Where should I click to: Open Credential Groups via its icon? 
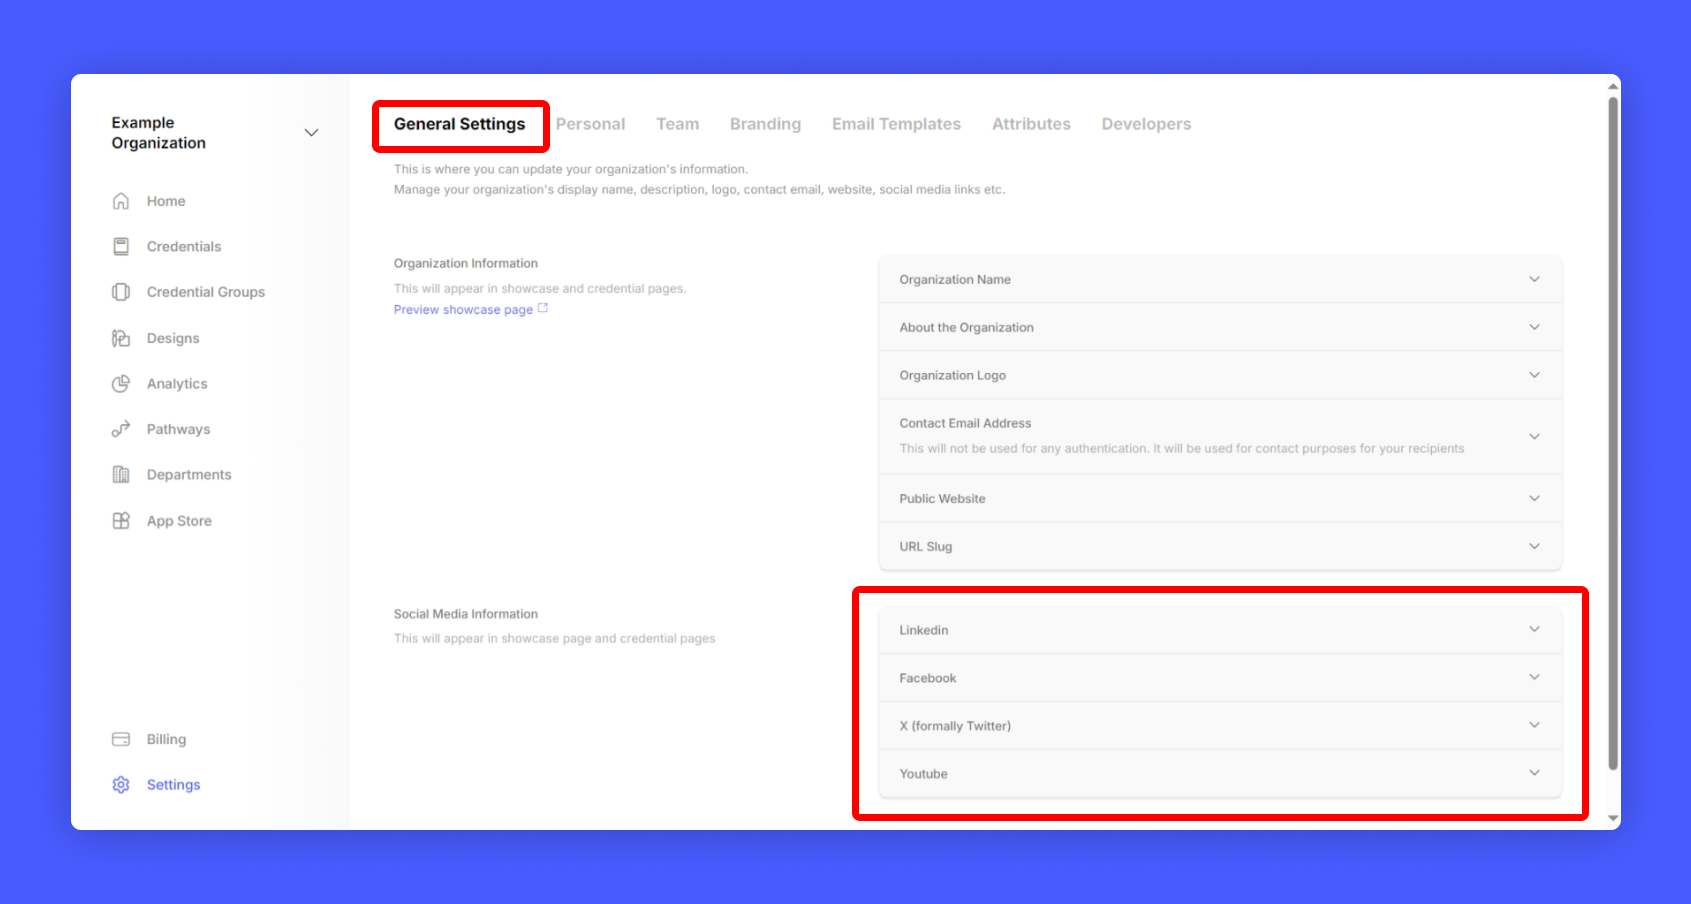[121, 292]
